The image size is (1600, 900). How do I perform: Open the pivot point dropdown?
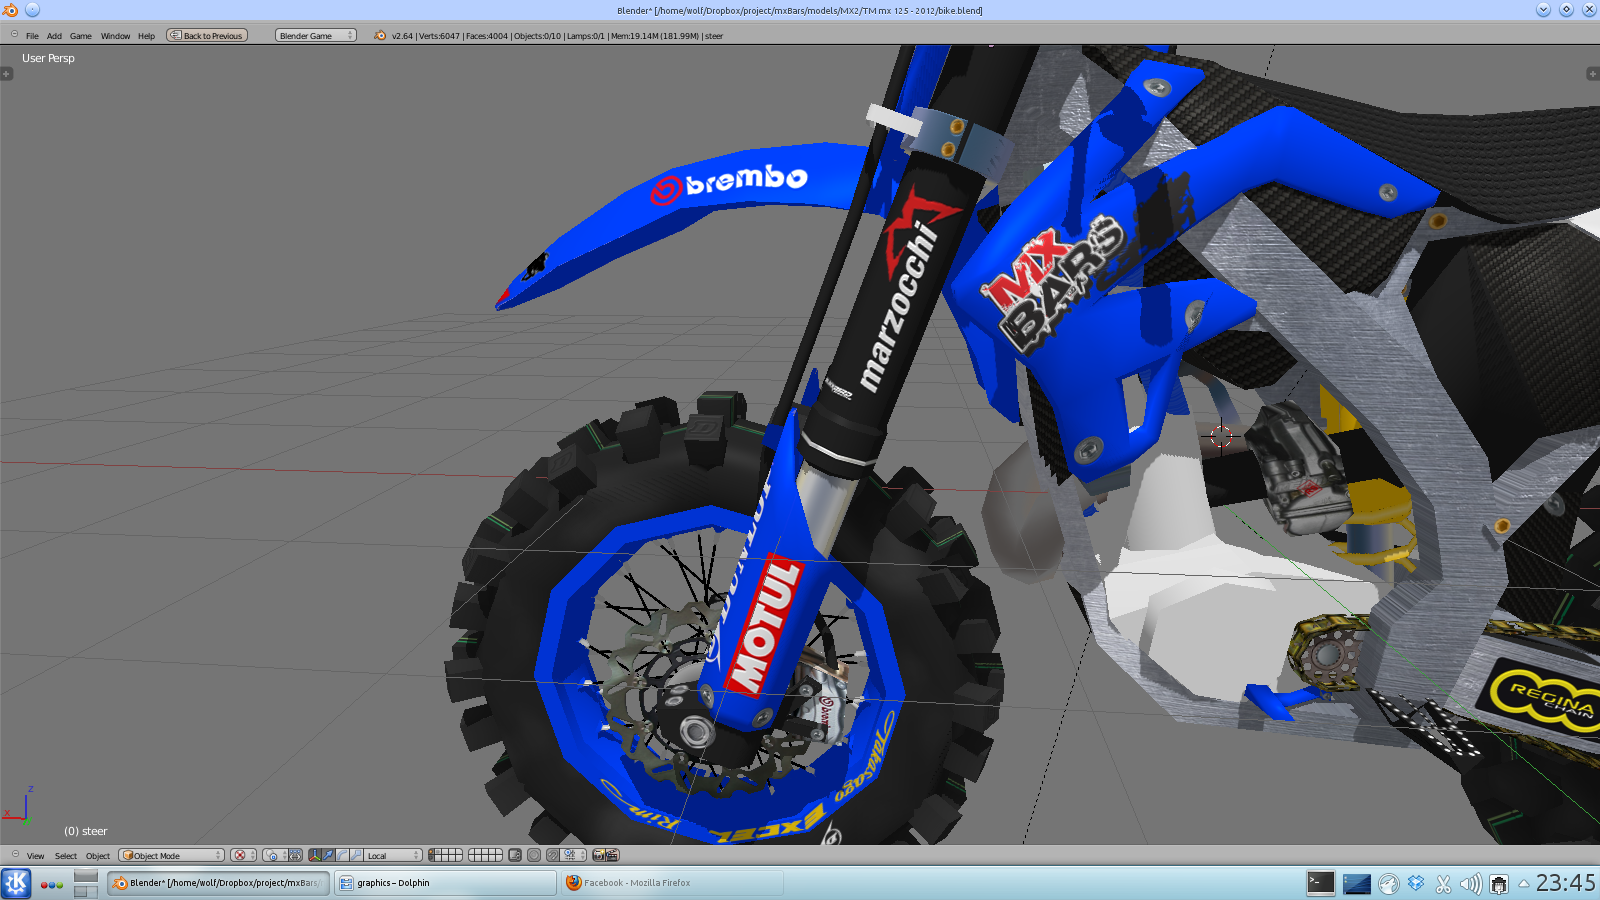[275, 855]
